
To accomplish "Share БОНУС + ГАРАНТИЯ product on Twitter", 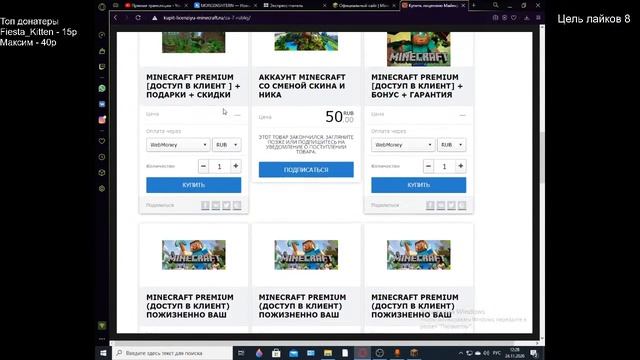I will tap(451, 205).
